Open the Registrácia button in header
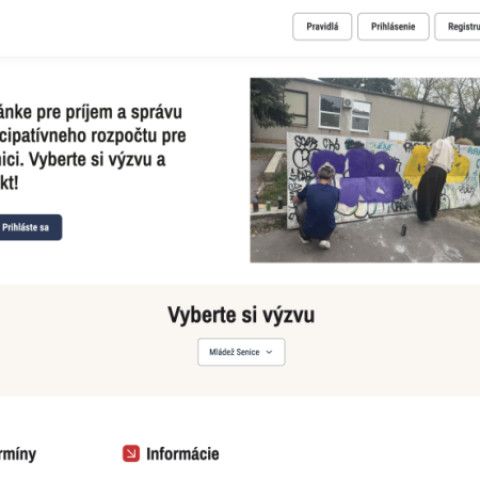Screen dimensions: 480x480 coord(458,27)
